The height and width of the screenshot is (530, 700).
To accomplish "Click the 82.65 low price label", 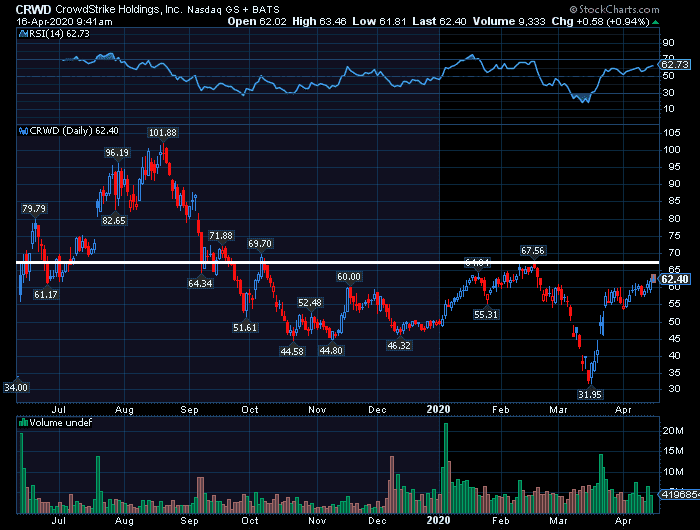I will (114, 221).
